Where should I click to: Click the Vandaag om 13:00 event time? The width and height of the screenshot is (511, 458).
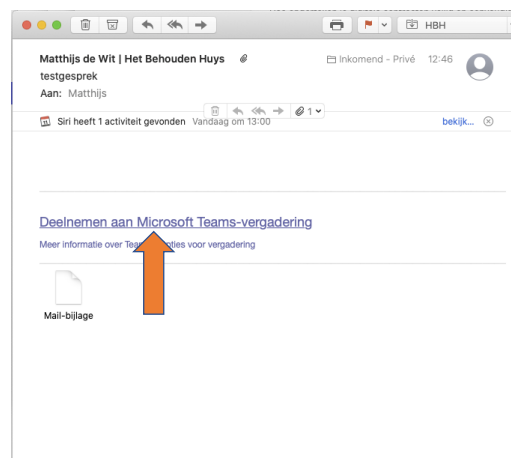pos(231,122)
